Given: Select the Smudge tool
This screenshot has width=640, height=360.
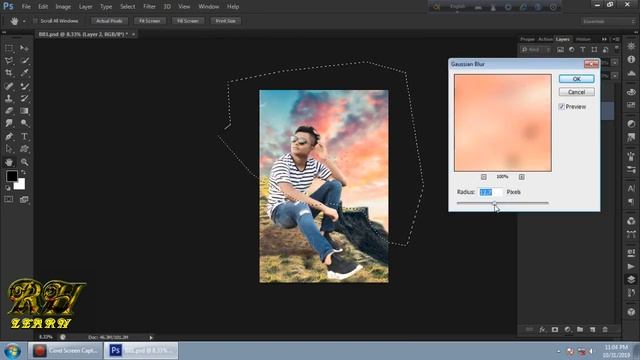Looking at the screenshot, I should [9, 123].
